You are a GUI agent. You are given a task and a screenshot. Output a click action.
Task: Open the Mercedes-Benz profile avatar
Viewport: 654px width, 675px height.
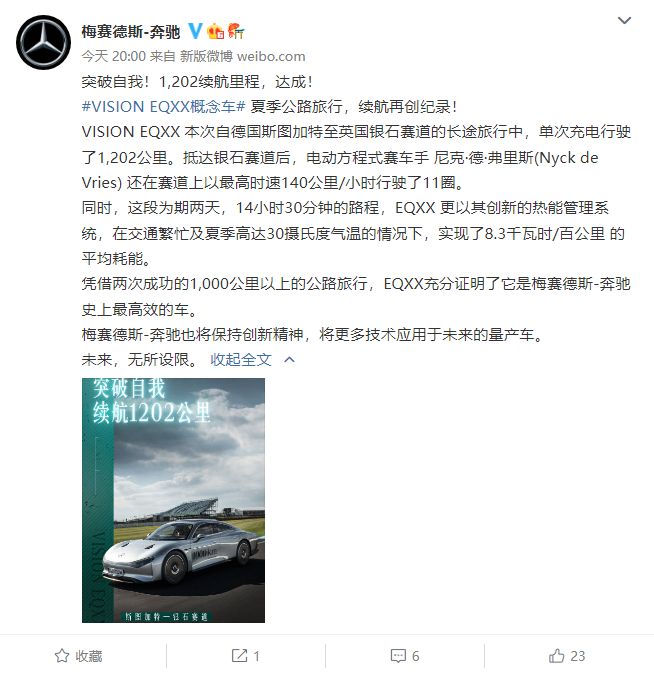click(43, 42)
